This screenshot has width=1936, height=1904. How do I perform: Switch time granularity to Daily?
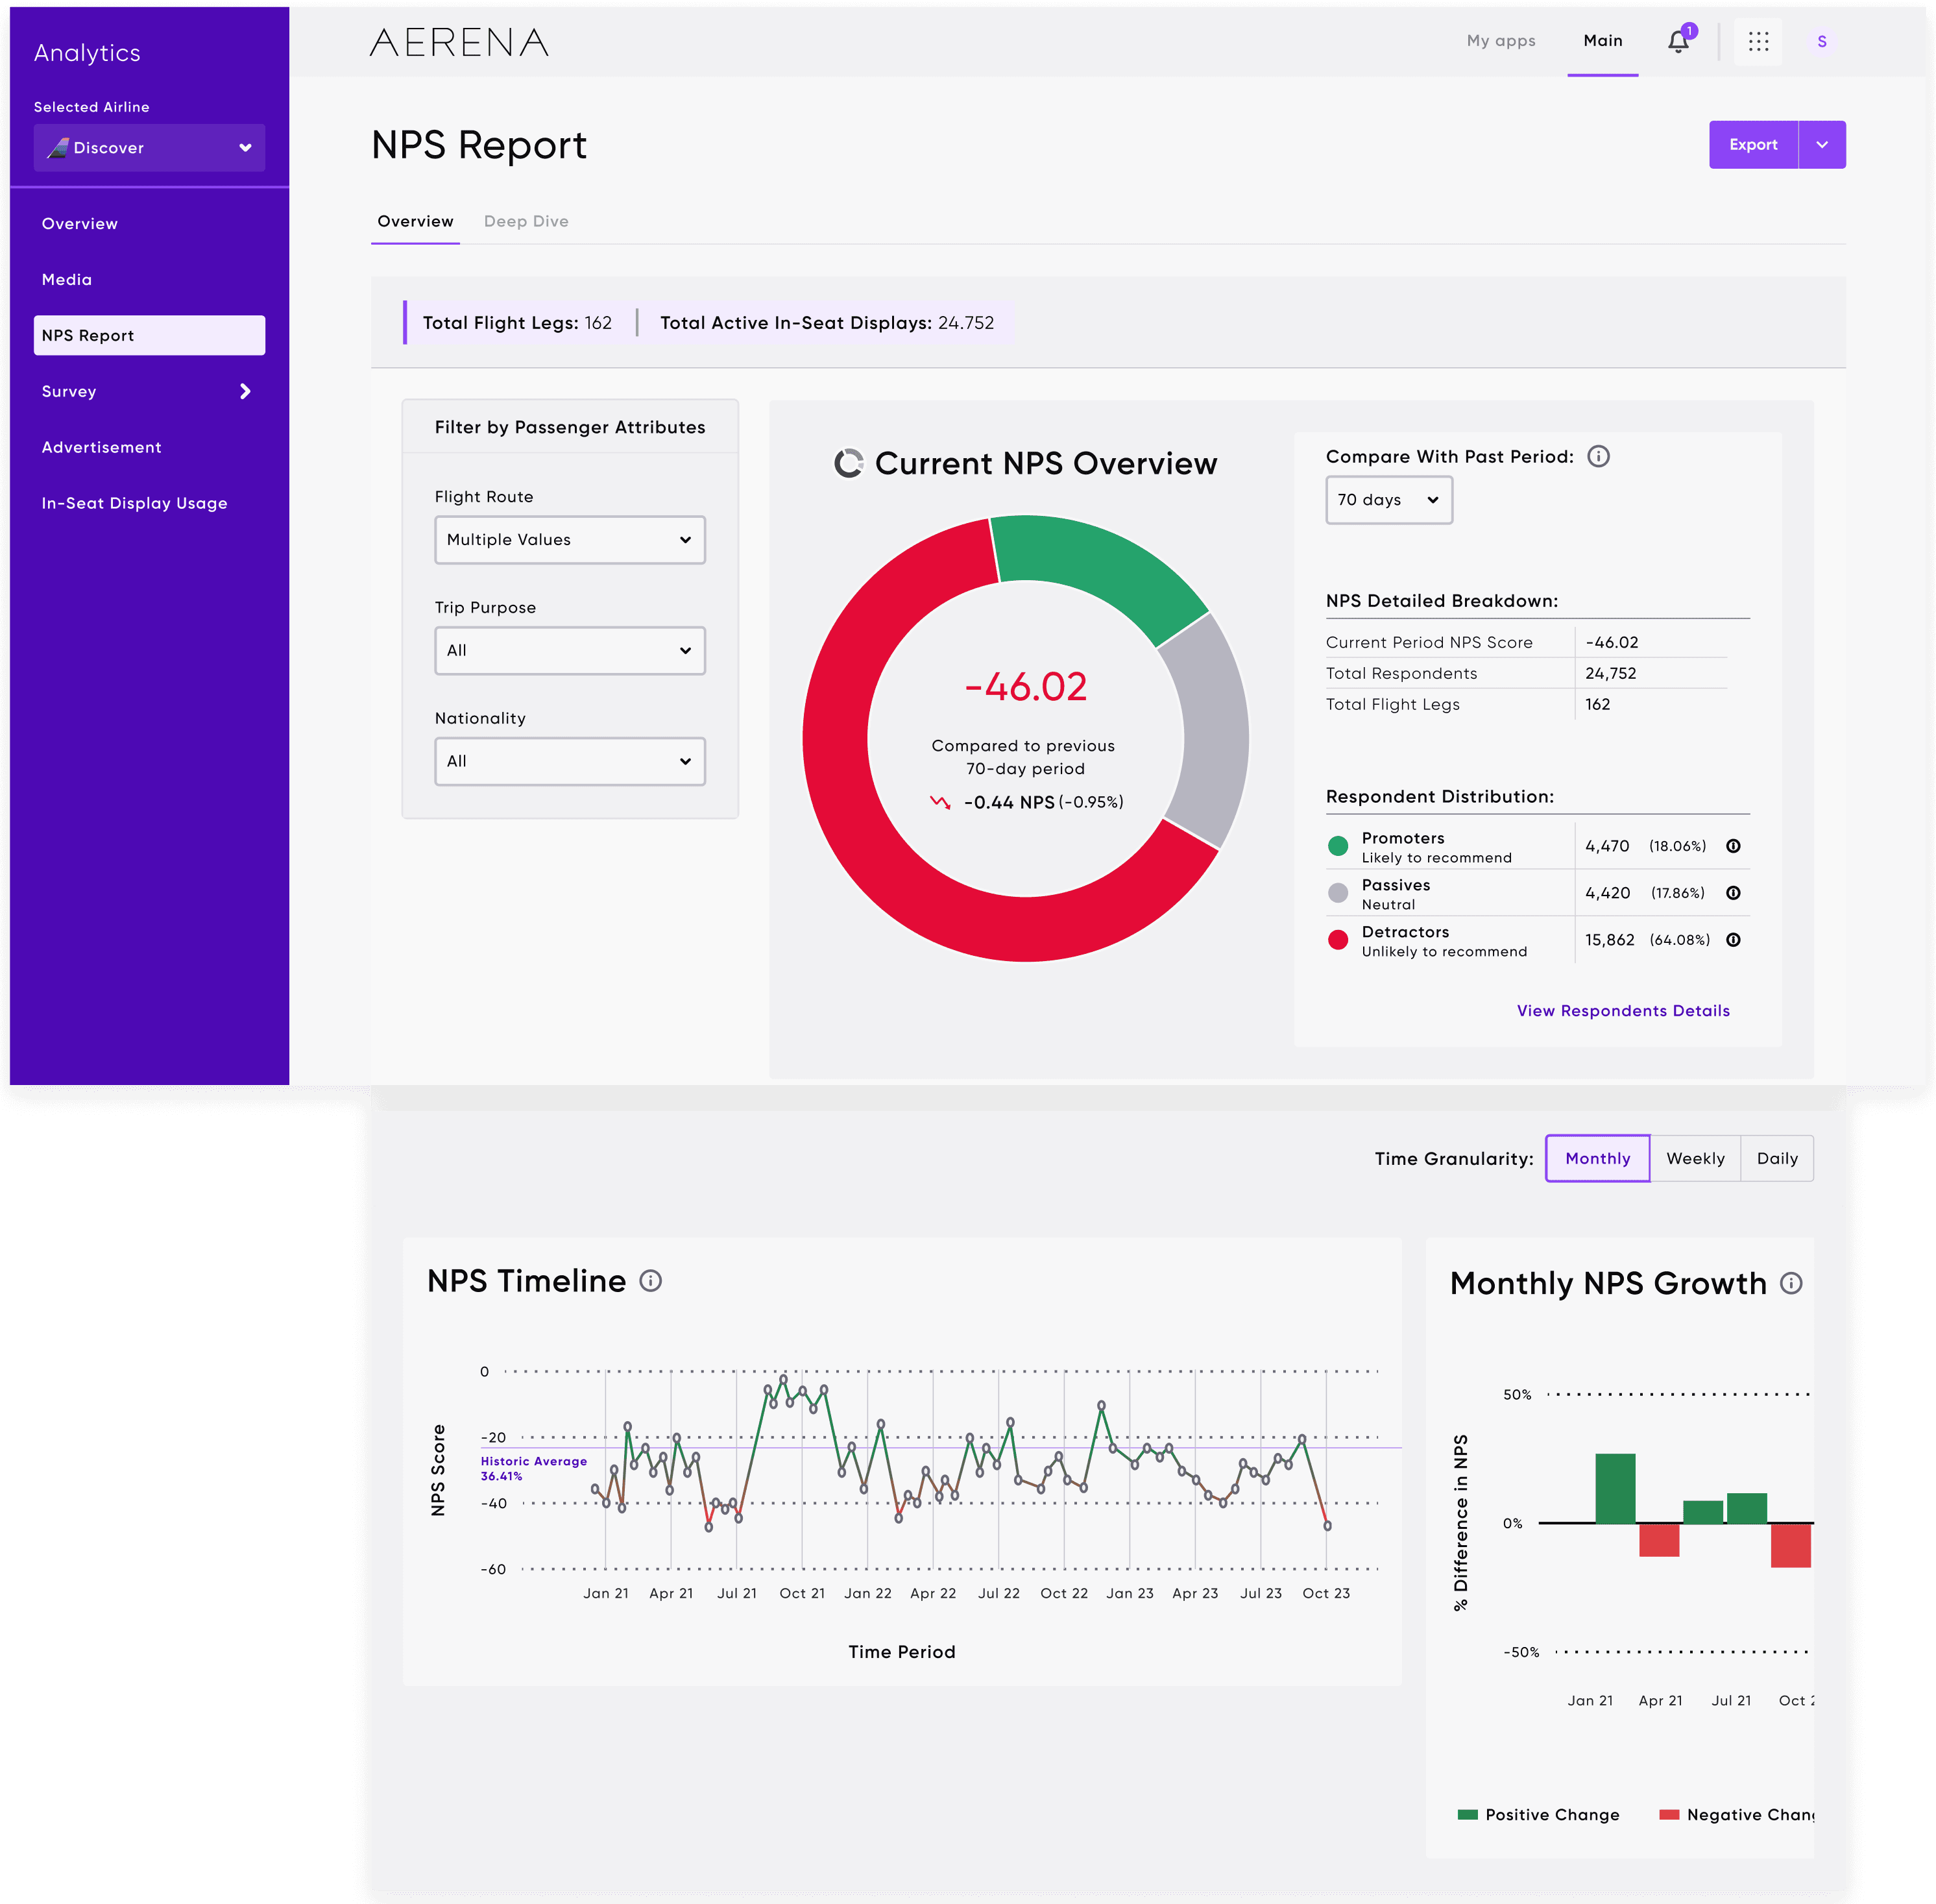tap(1777, 1158)
